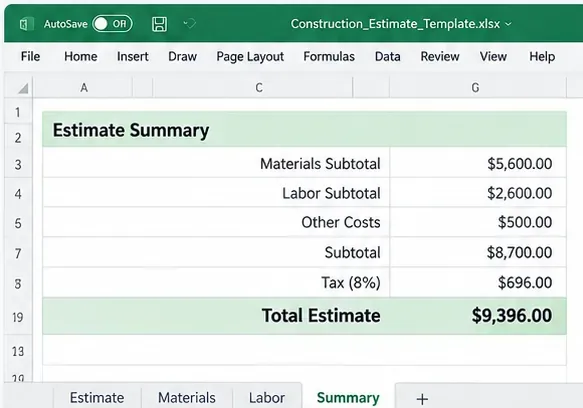The image size is (583, 408).
Task: Open the Draw ribbon tab
Action: coord(182,57)
